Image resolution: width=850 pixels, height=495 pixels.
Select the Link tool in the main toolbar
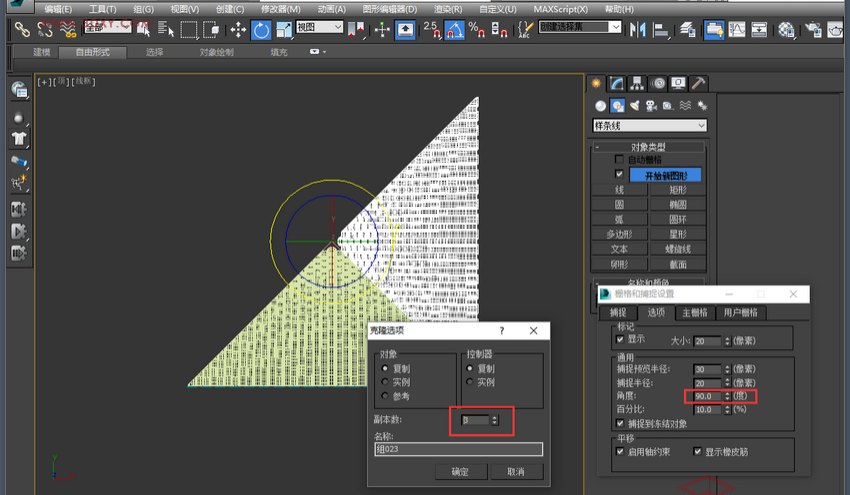[22, 29]
